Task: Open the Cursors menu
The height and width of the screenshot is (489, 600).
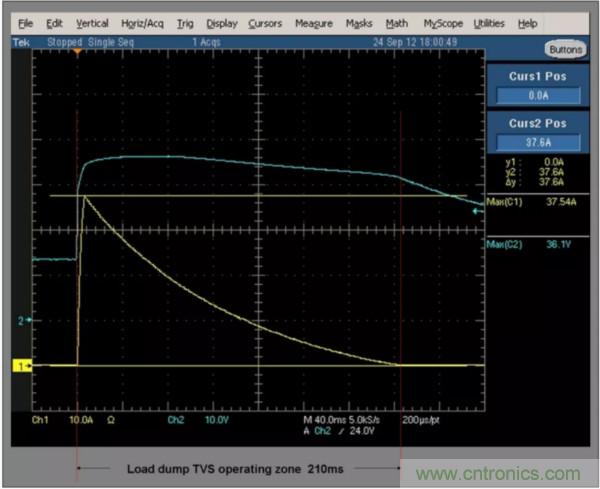Action: [x=265, y=23]
